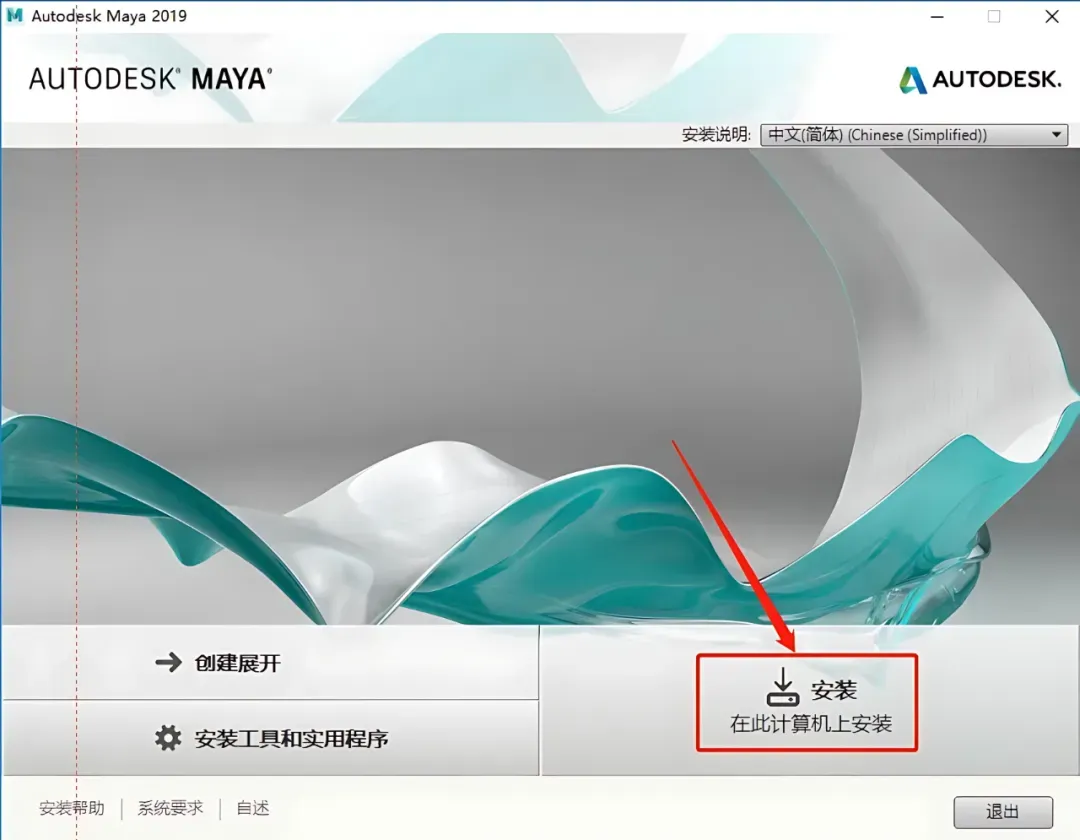
Task: Expand language list via dropdown arrow
Action: pyautogui.click(x=1057, y=135)
